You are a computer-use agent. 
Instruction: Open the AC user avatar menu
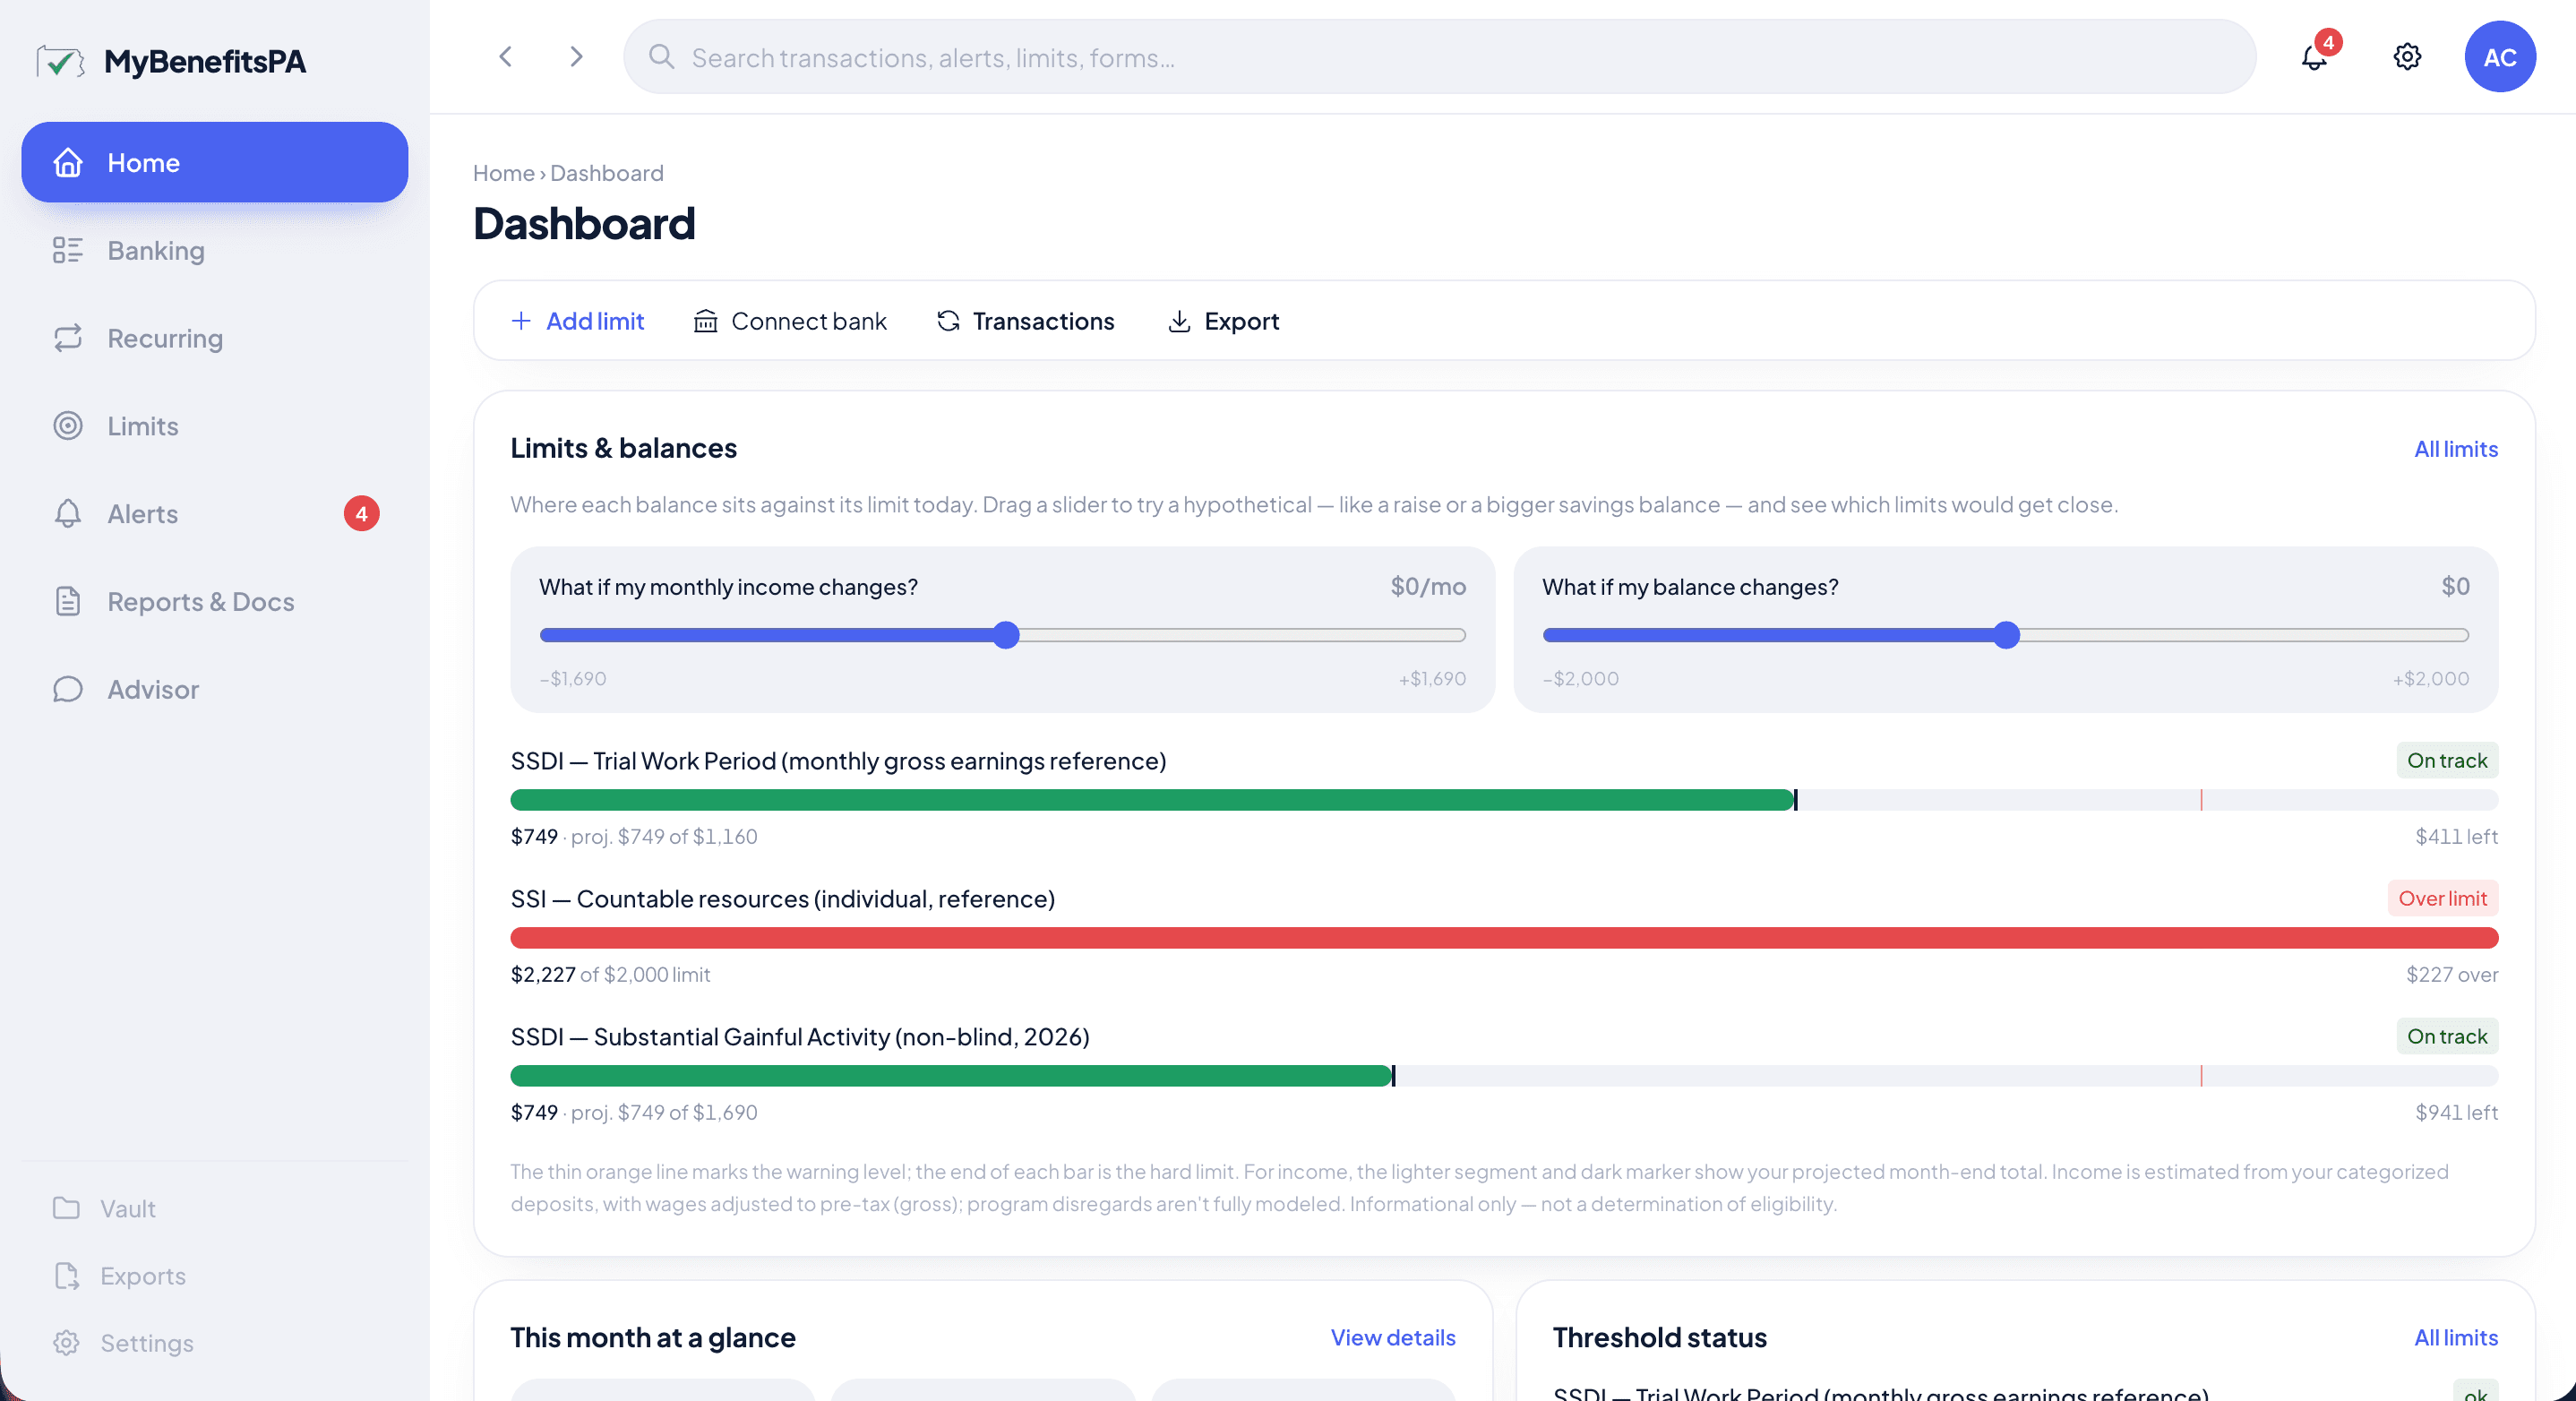(x=2500, y=56)
